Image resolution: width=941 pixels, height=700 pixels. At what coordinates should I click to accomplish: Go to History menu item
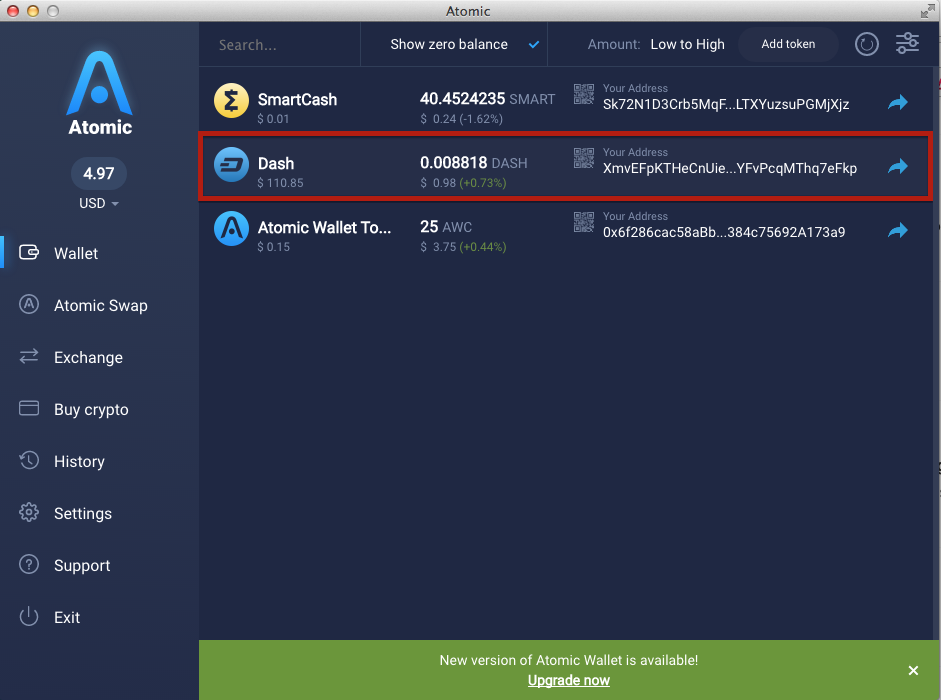79,461
